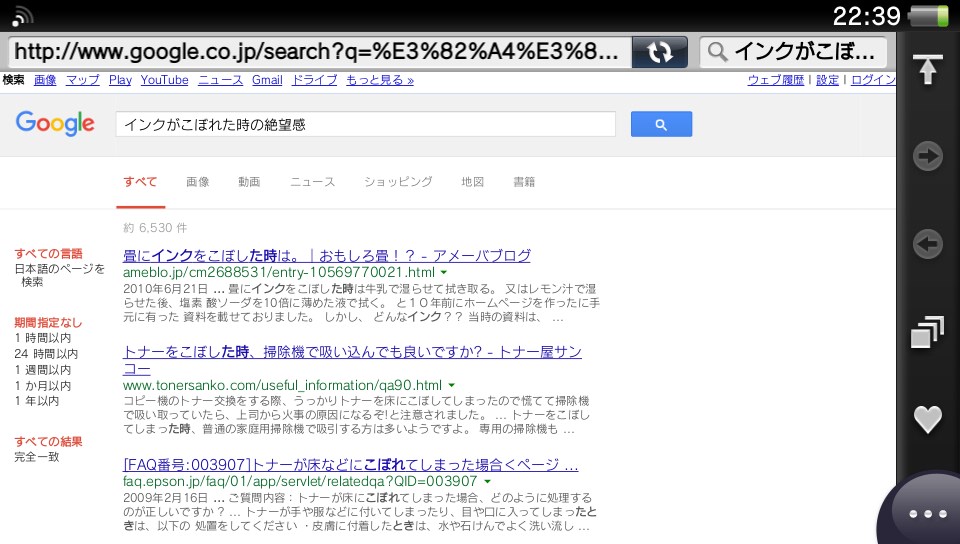Filter results to 1 週間以内
960x544 pixels.
[x=43, y=370]
